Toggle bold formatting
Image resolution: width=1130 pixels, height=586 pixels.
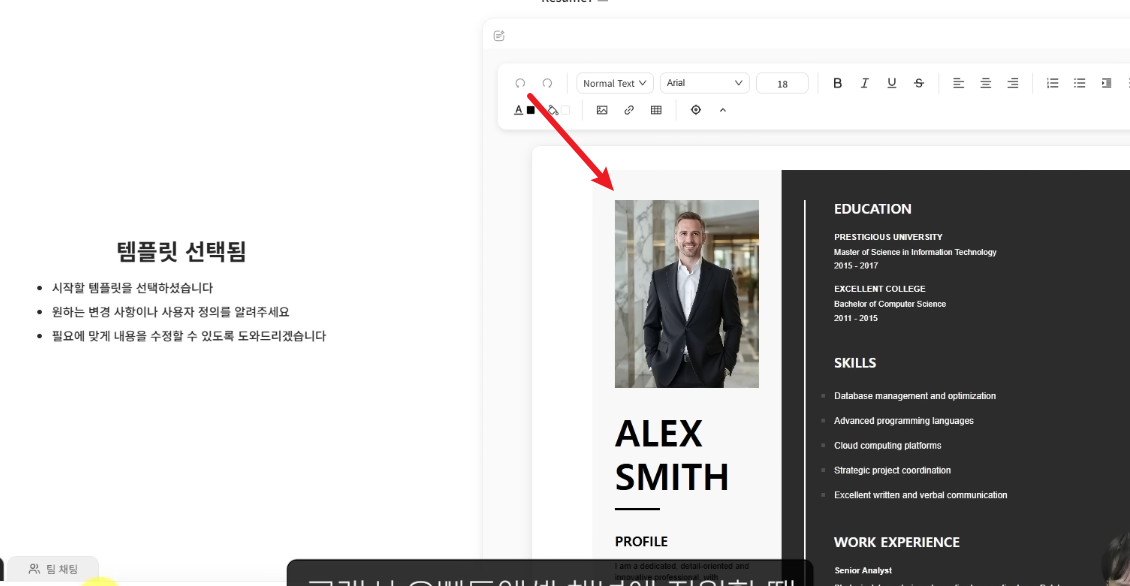tap(837, 84)
